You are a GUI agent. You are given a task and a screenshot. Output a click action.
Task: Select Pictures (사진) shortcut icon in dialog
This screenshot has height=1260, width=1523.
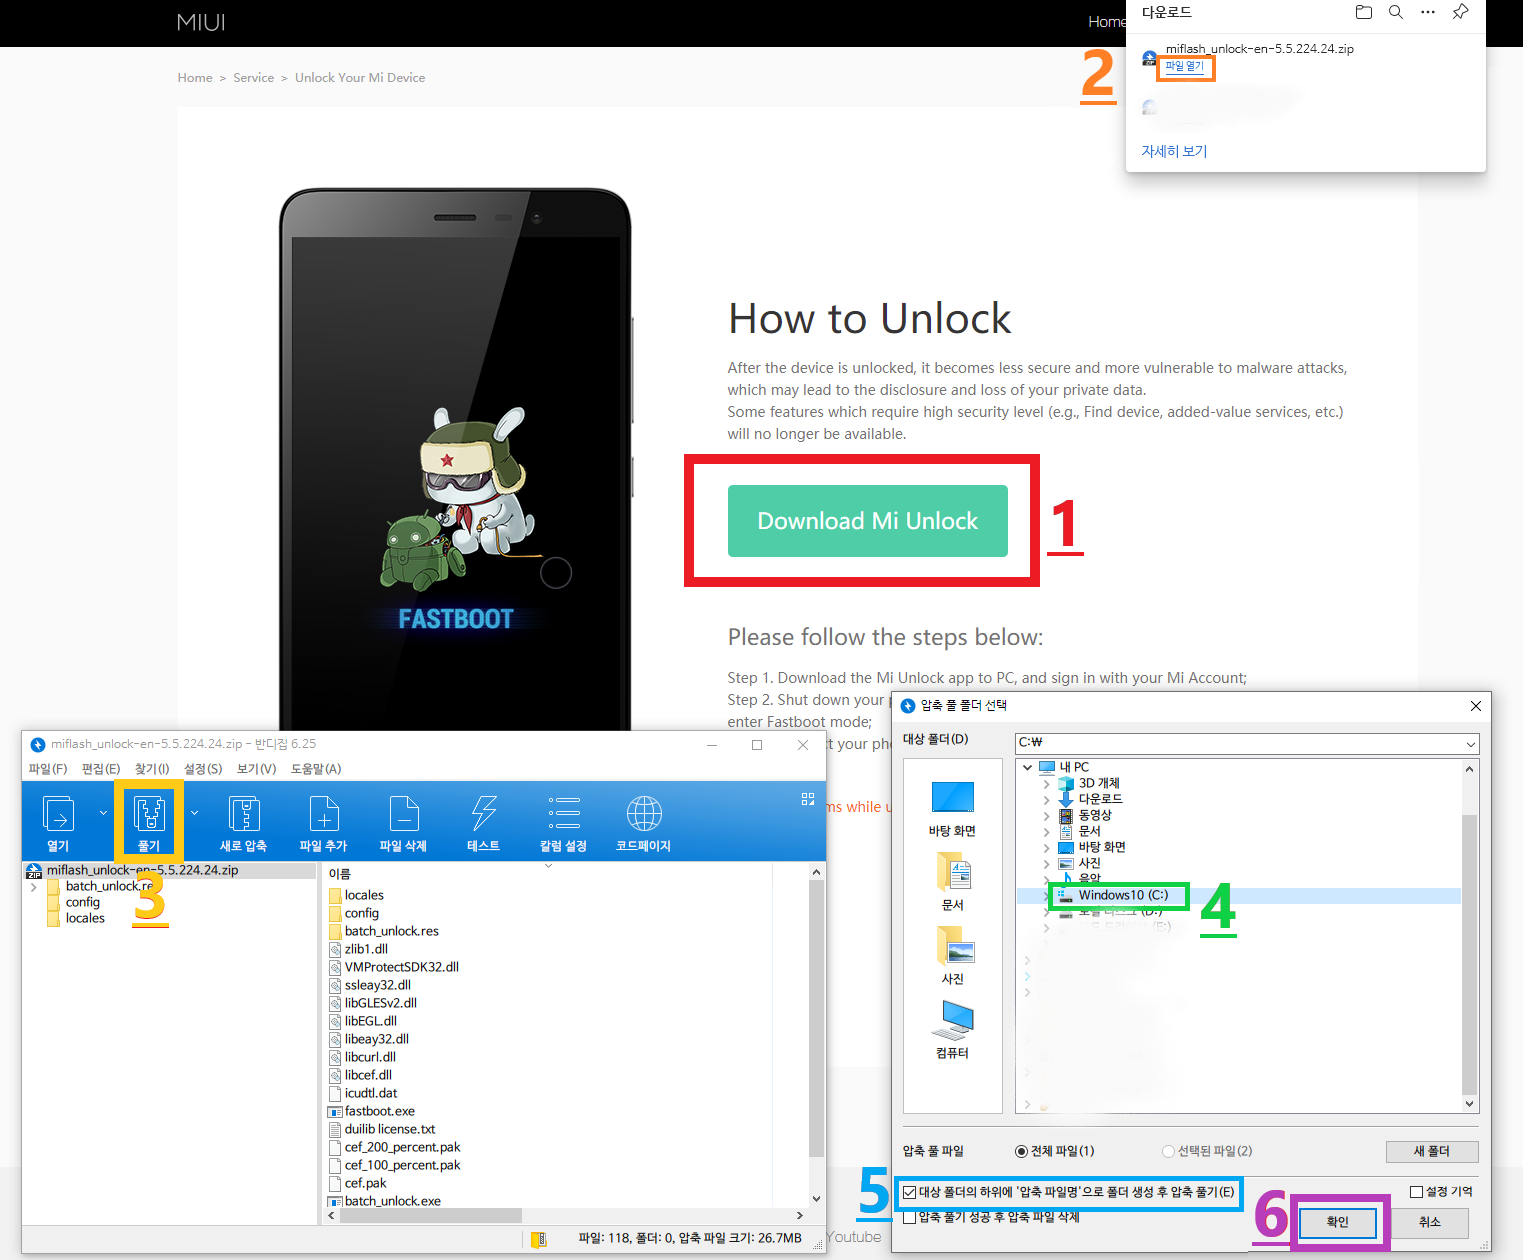(955, 945)
